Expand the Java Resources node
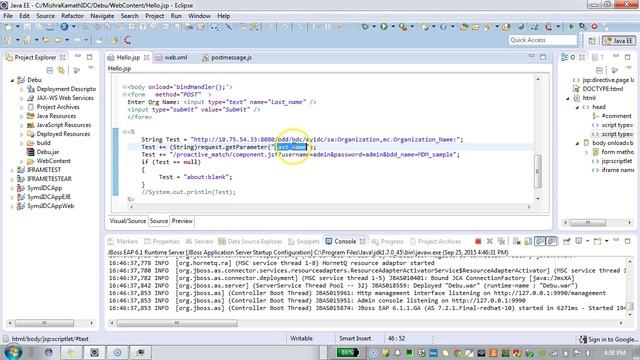This screenshot has height=360, width=640. pos(22,116)
